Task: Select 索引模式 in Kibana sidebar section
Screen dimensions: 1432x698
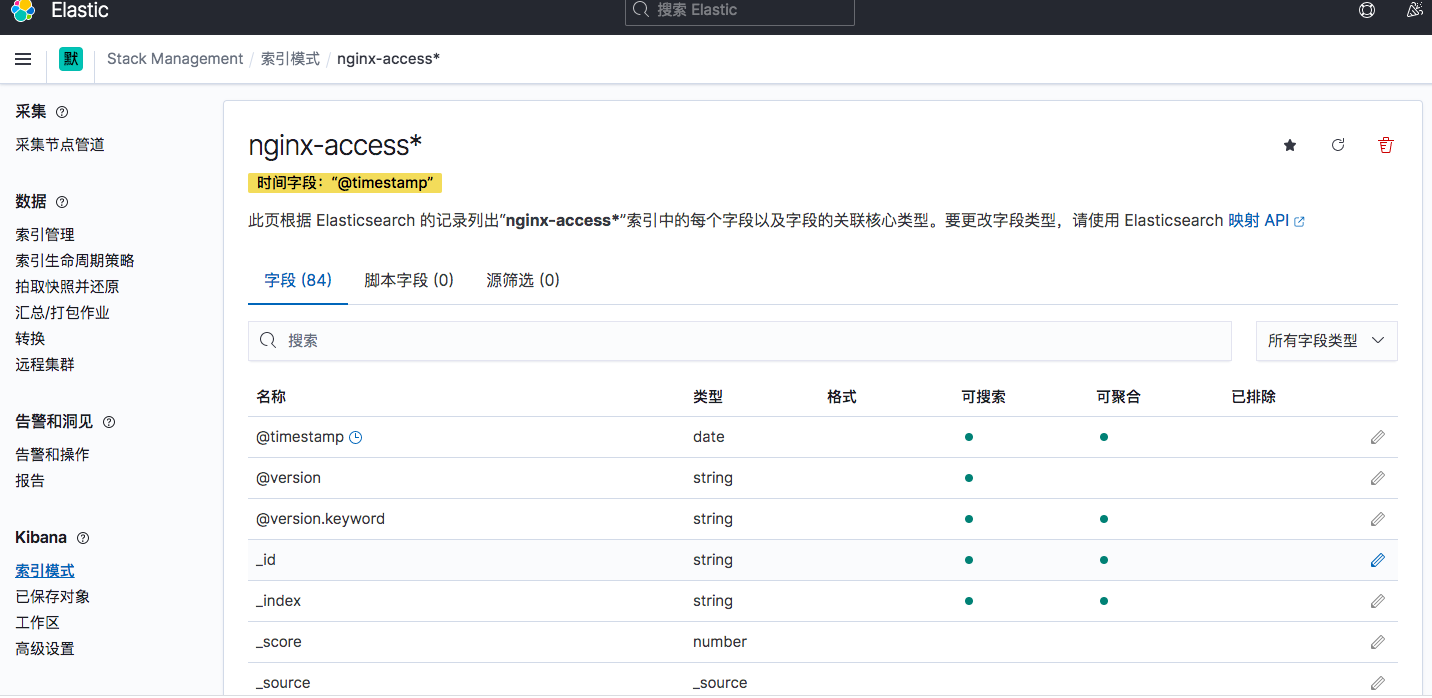Action: (45, 571)
